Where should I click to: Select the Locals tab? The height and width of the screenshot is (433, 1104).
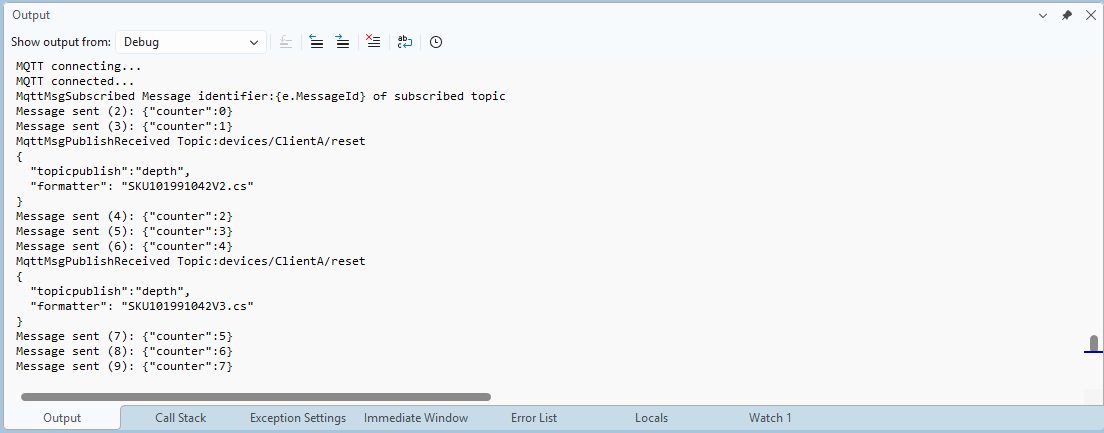651,418
